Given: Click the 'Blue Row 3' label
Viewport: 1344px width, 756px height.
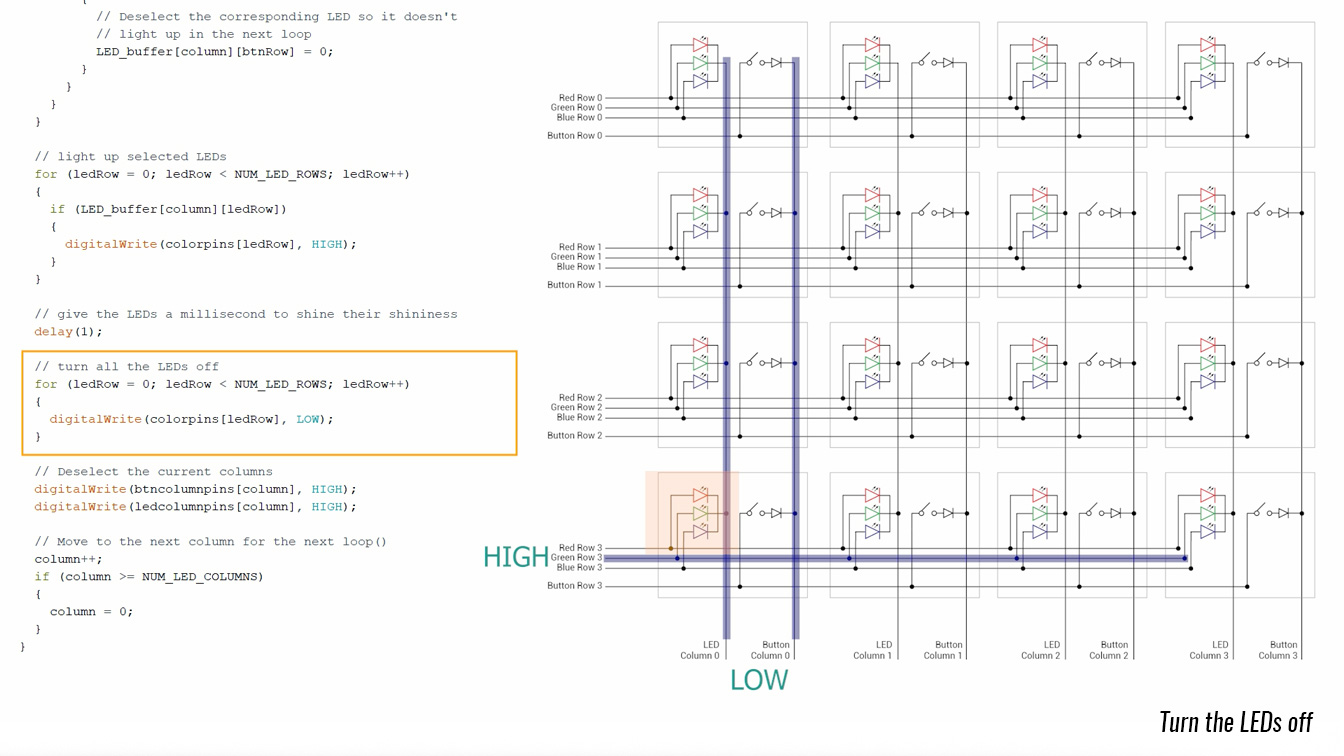Looking at the screenshot, I should click(x=579, y=568).
